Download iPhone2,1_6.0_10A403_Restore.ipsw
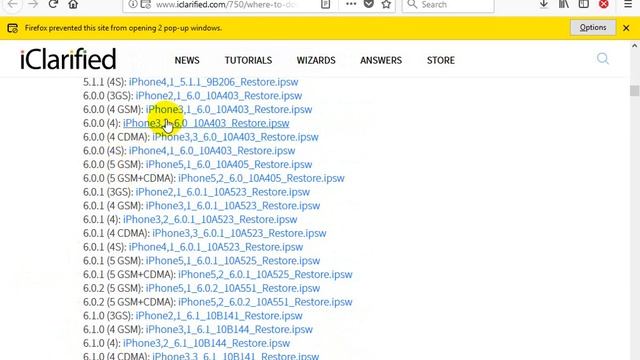 (219, 96)
